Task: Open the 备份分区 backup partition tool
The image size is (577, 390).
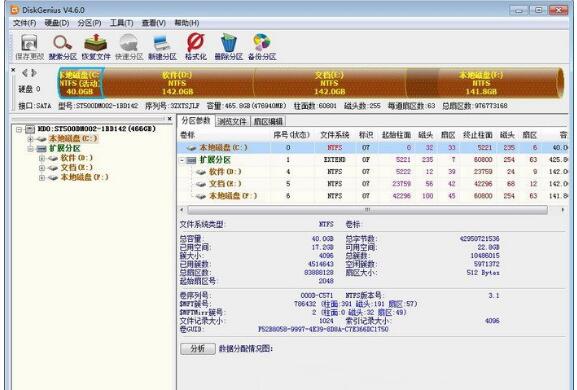Action: click(x=262, y=47)
